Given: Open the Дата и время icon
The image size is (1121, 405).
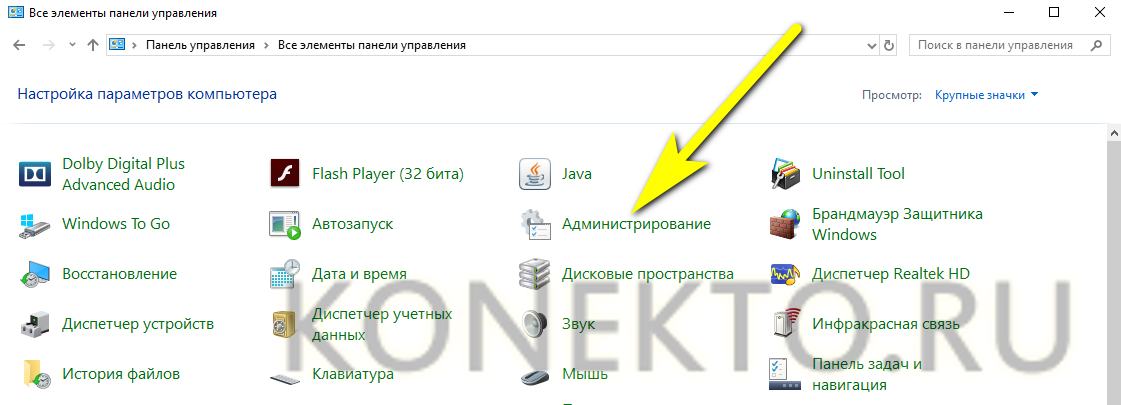Looking at the screenshot, I should tap(284, 274).
